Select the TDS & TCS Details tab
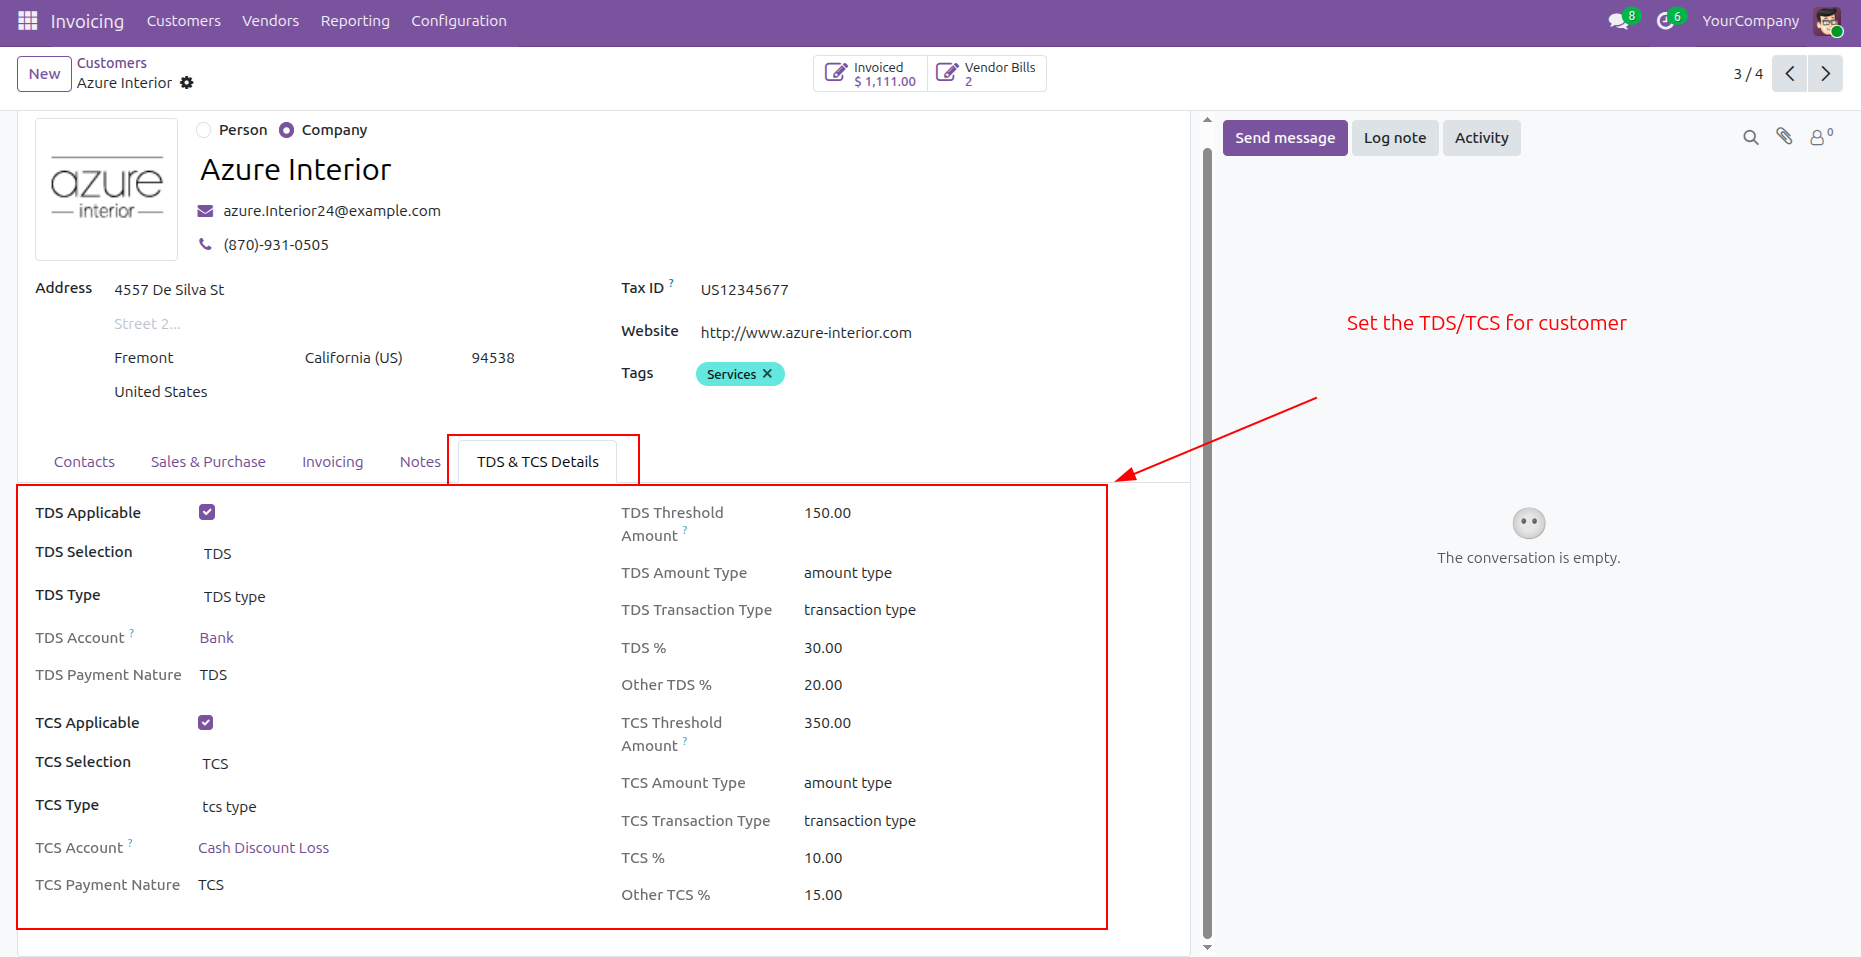The height and width of the screenshot is (957, 1861). pyautogui.click(x=538, y=462)
